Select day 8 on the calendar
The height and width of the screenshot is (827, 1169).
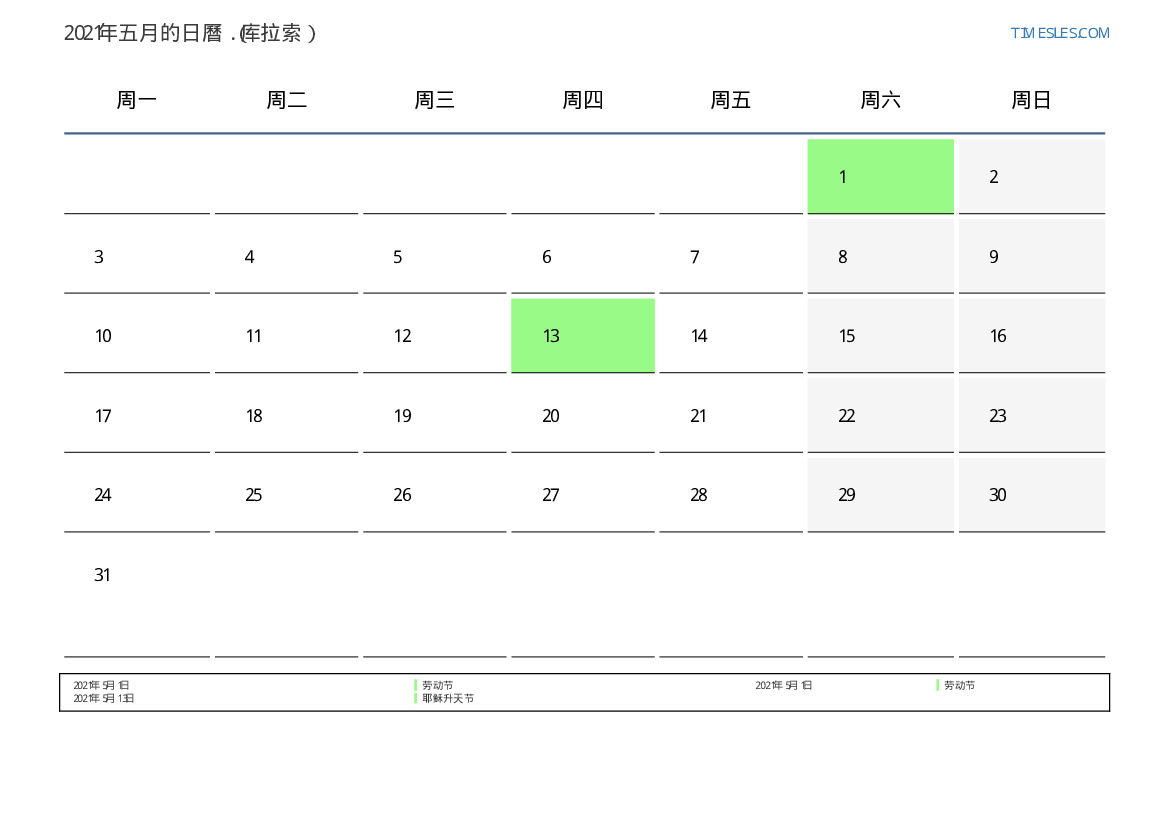880,256
